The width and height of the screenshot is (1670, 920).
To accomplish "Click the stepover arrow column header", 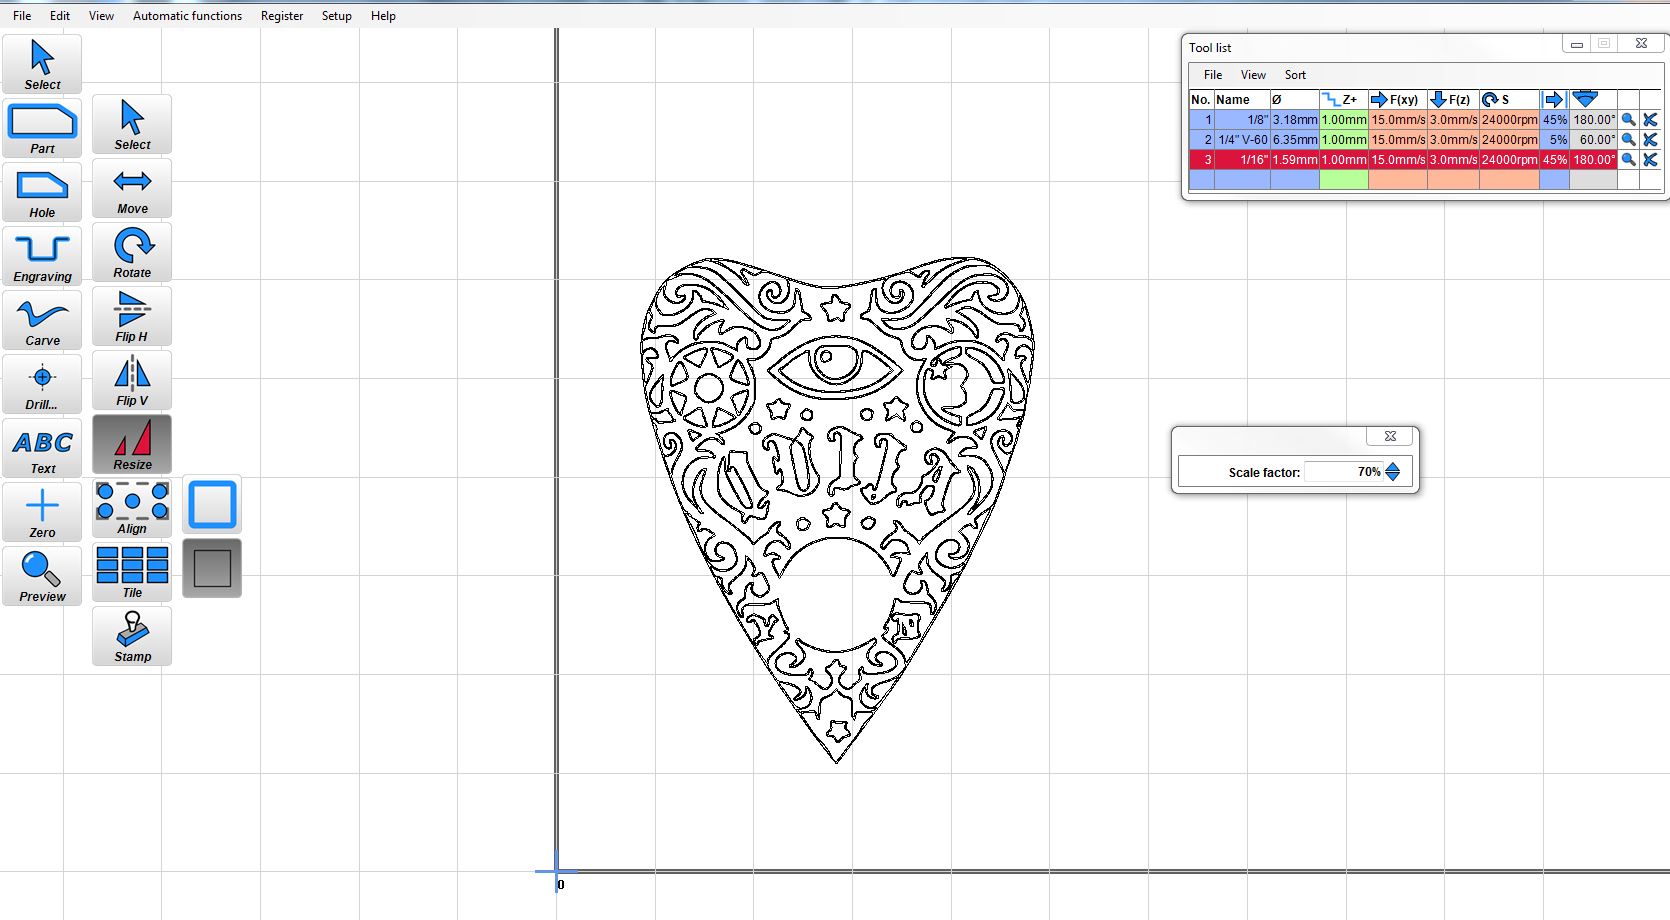I will 1554,99.
